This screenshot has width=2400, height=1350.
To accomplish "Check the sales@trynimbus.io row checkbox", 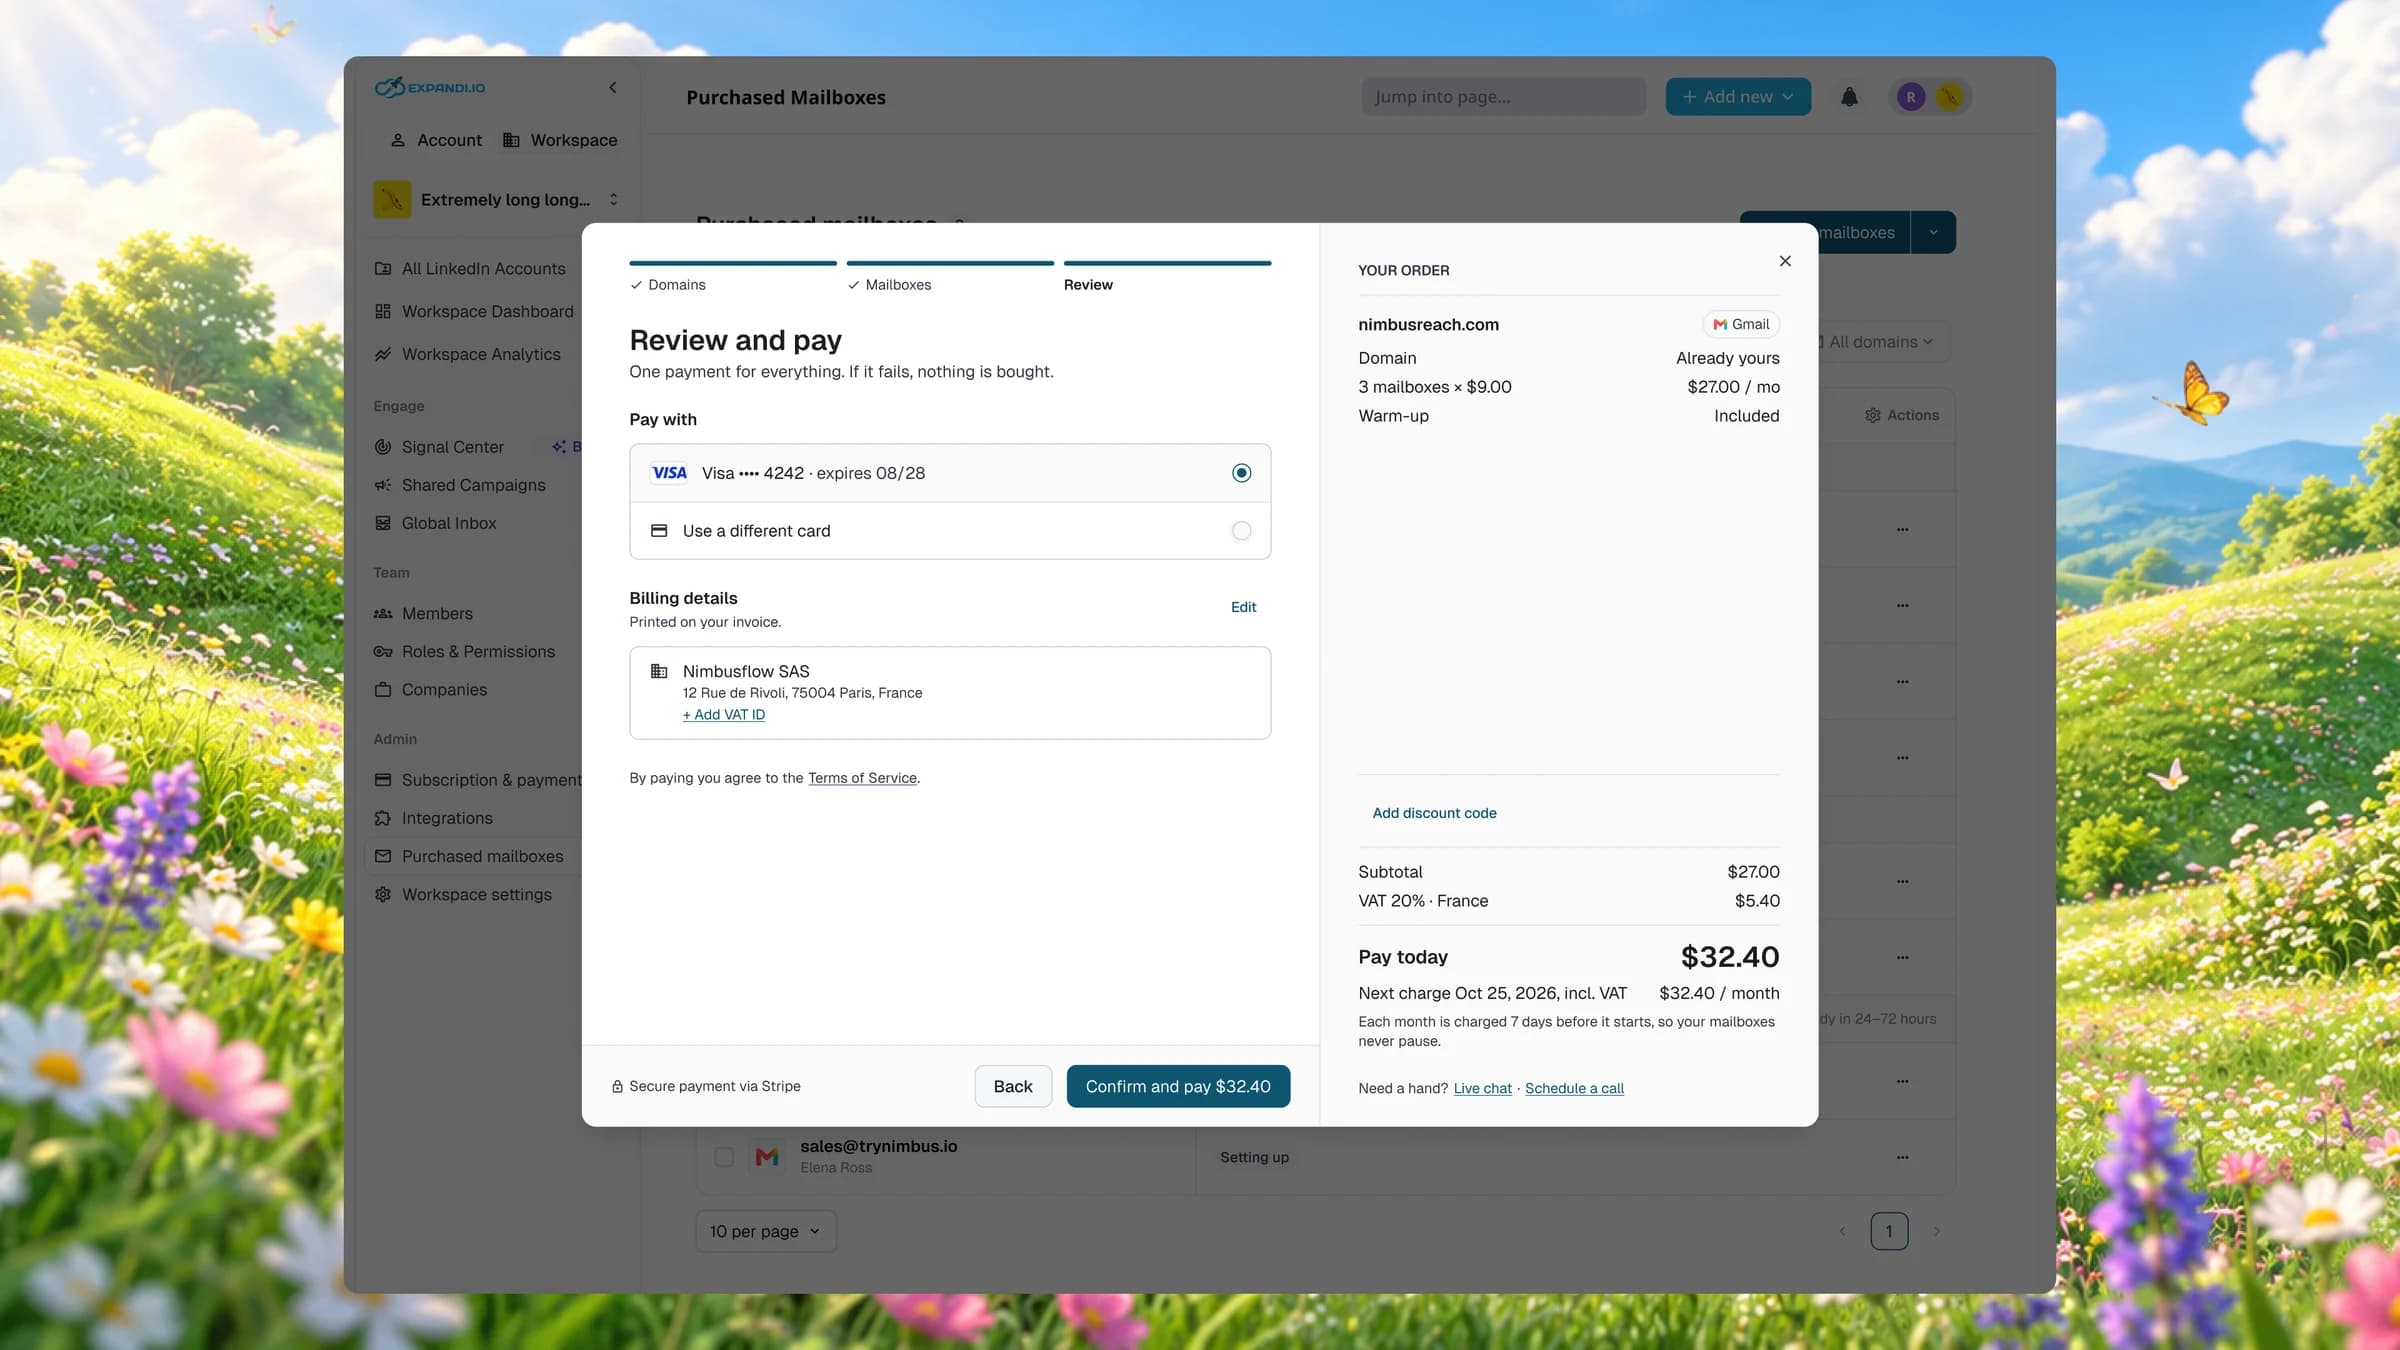I will 724,1157.
